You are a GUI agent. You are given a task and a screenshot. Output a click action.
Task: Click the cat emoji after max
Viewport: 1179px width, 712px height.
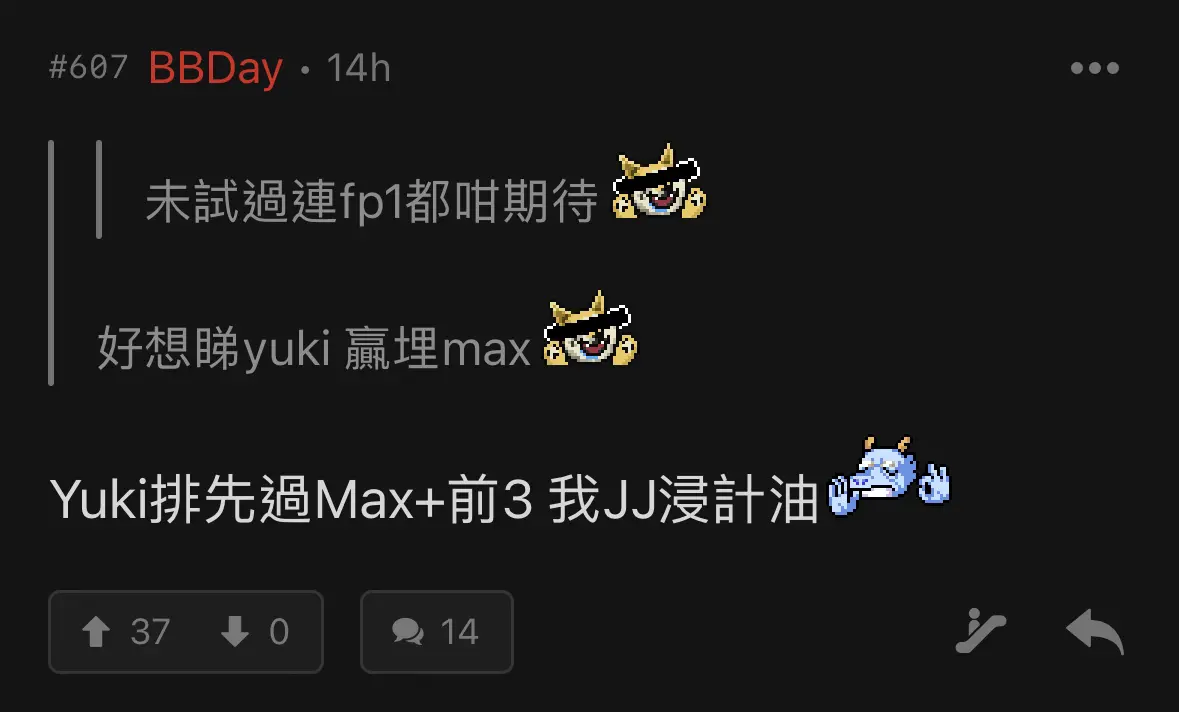pyautogui.click(x=590, y=329)
